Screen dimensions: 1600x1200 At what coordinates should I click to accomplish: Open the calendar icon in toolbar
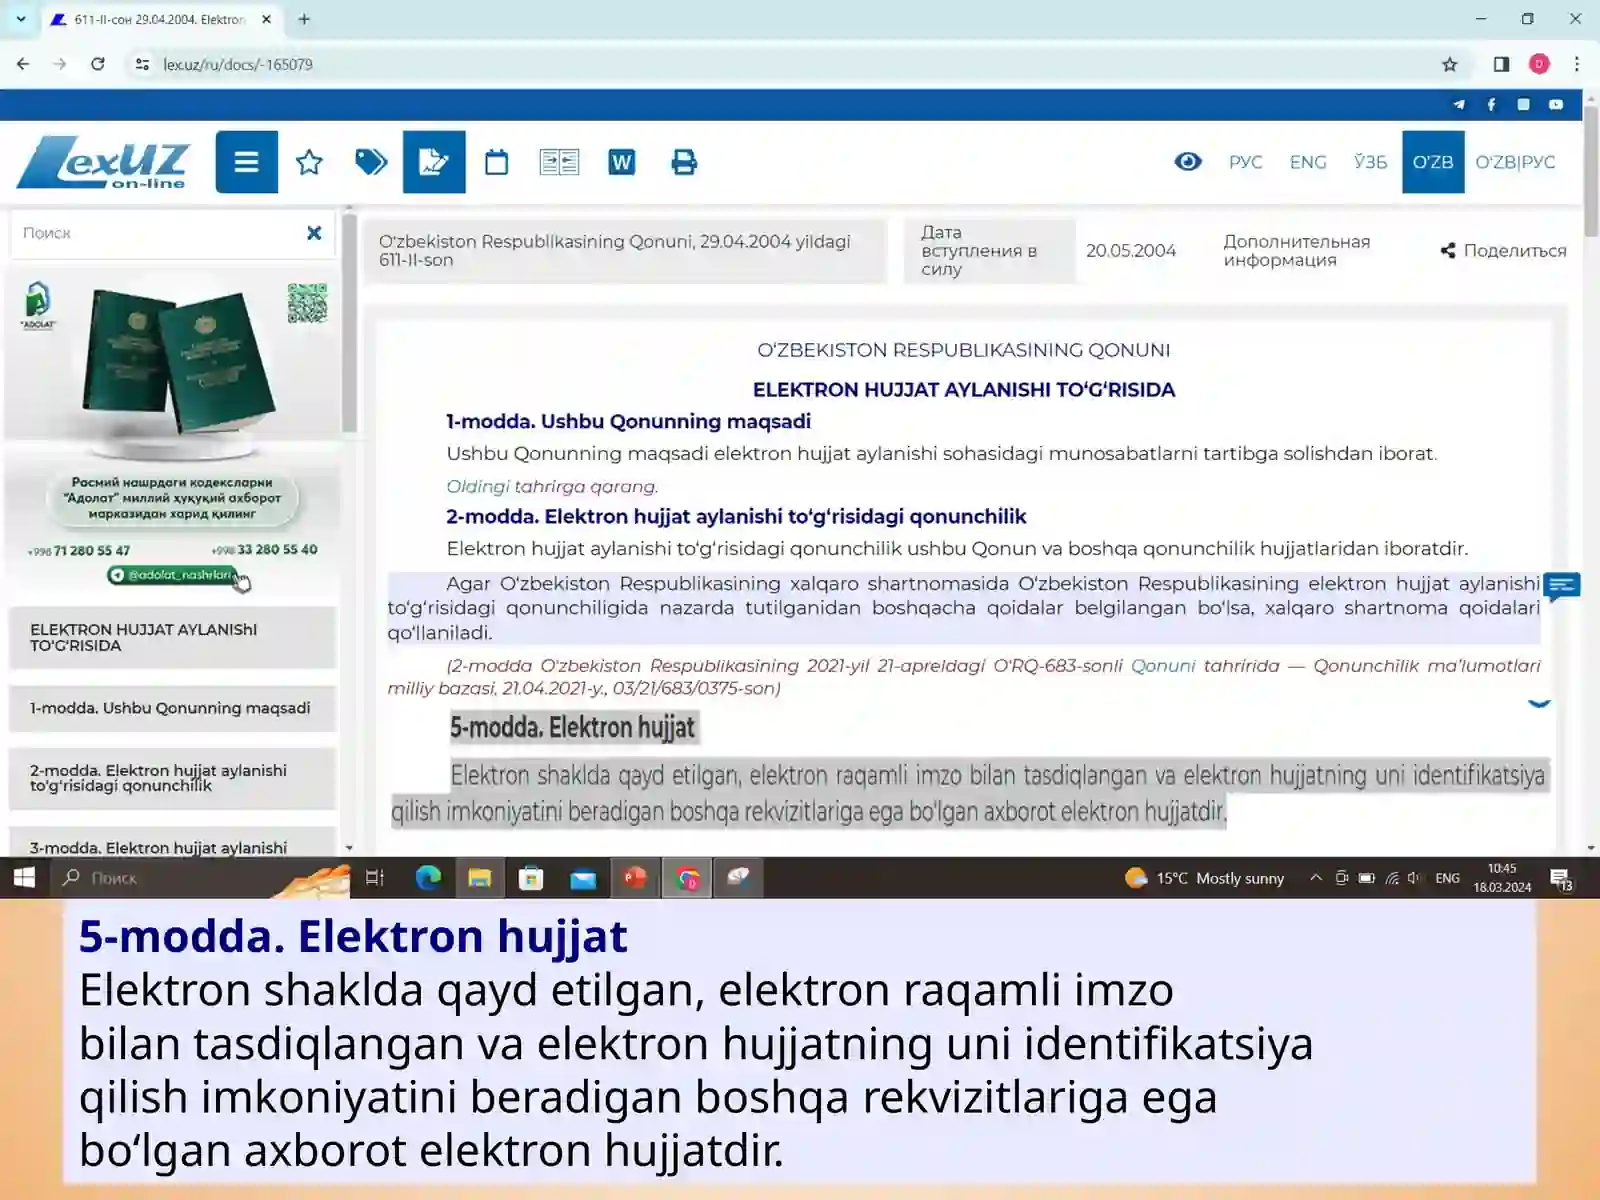(496, 162)
